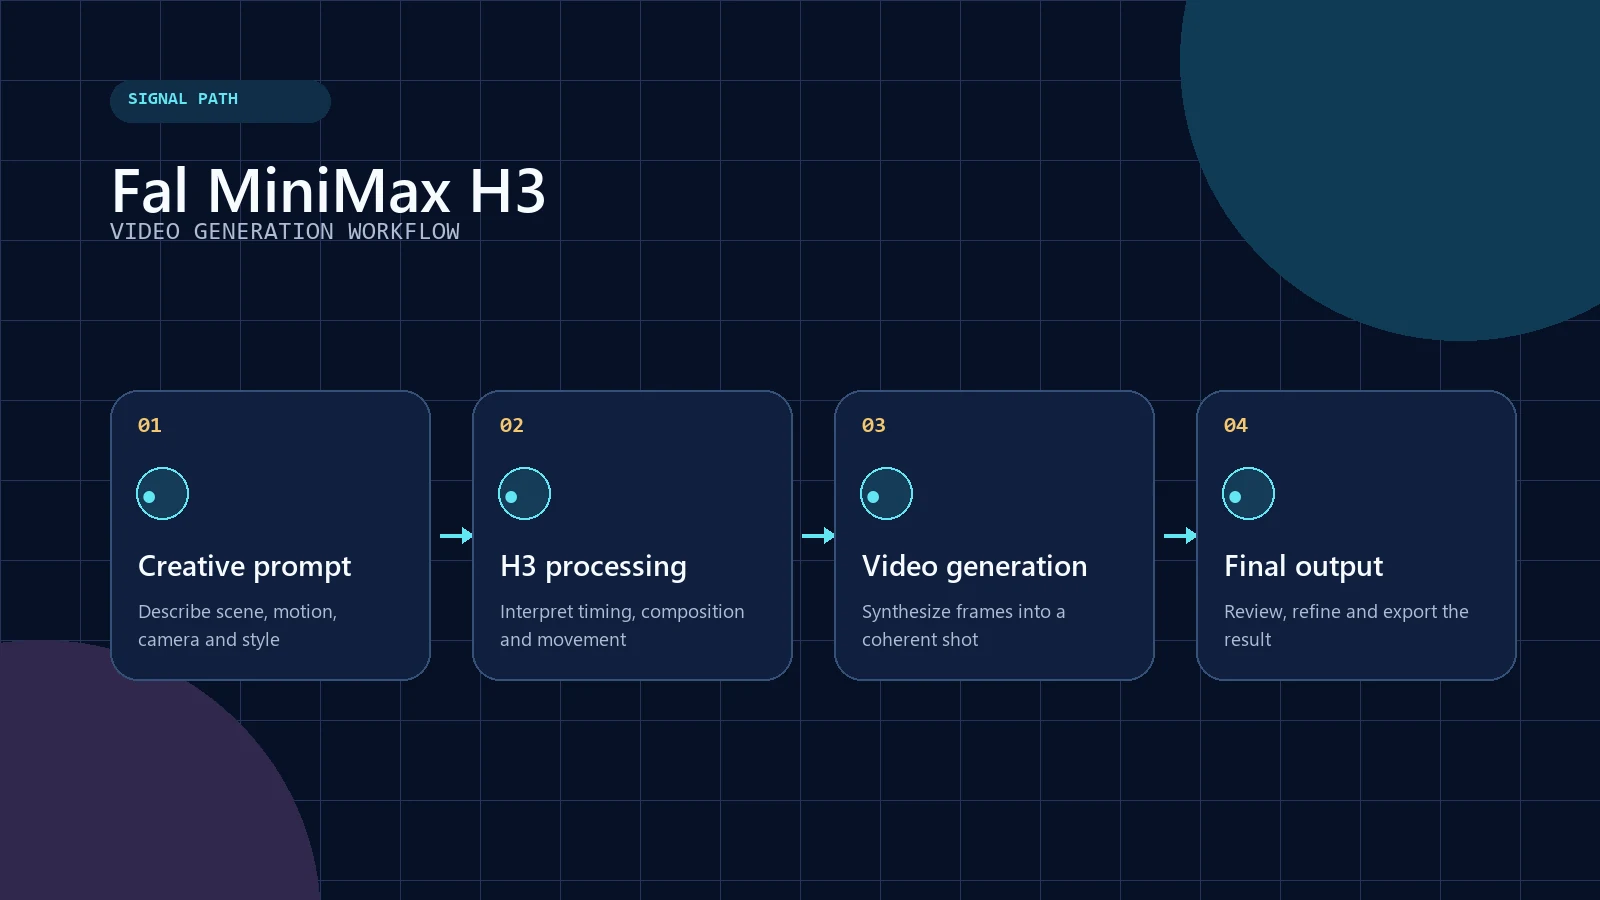Click step number 04
The height and width of the screenshot is (900, 1600).
coord(1236,425)
